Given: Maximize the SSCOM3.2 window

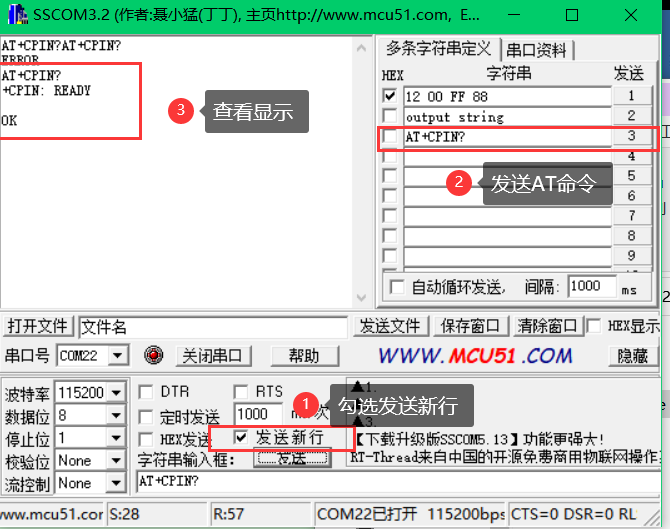Looking at the screenshot, I should [x=572, y=15].
